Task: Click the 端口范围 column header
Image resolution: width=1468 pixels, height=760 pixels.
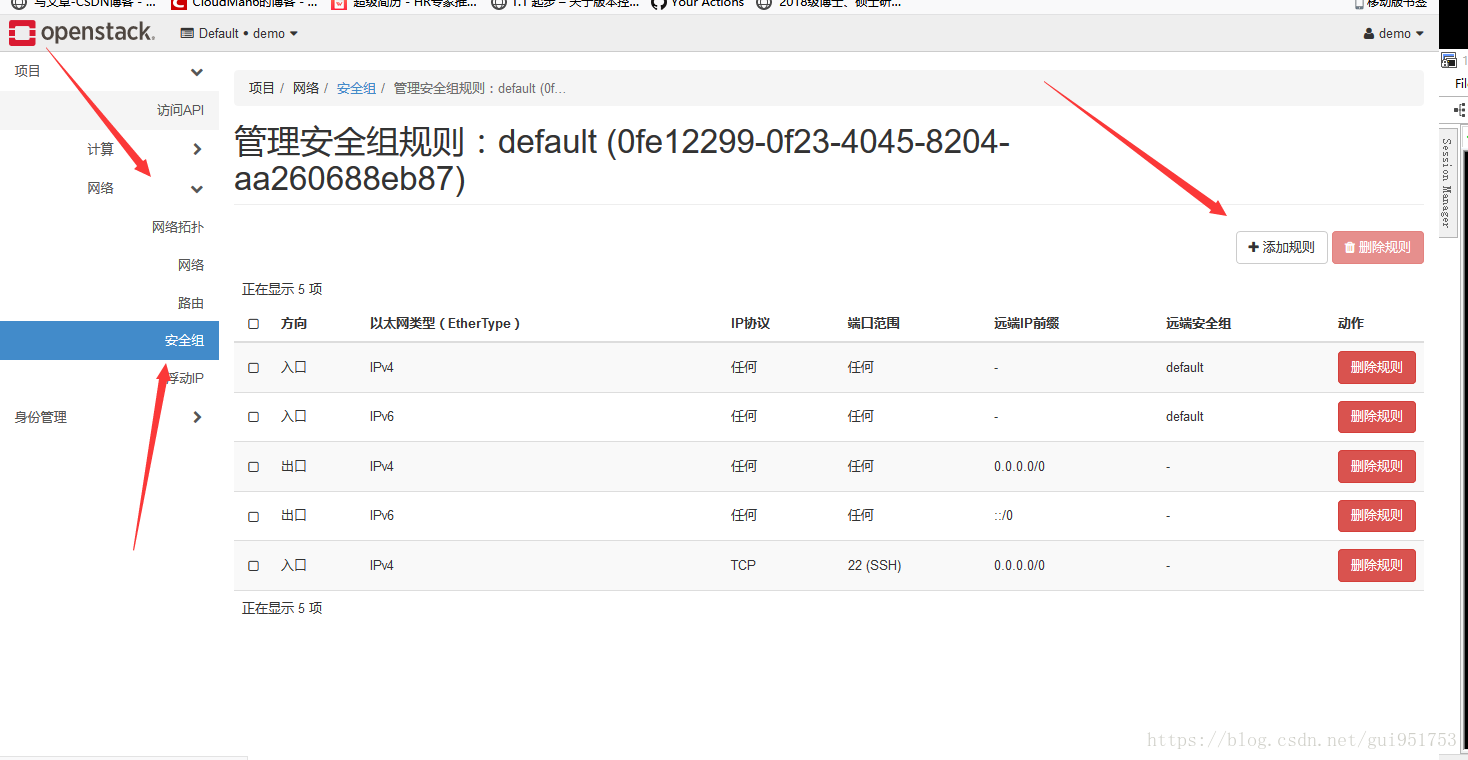Action: point(874,323)
